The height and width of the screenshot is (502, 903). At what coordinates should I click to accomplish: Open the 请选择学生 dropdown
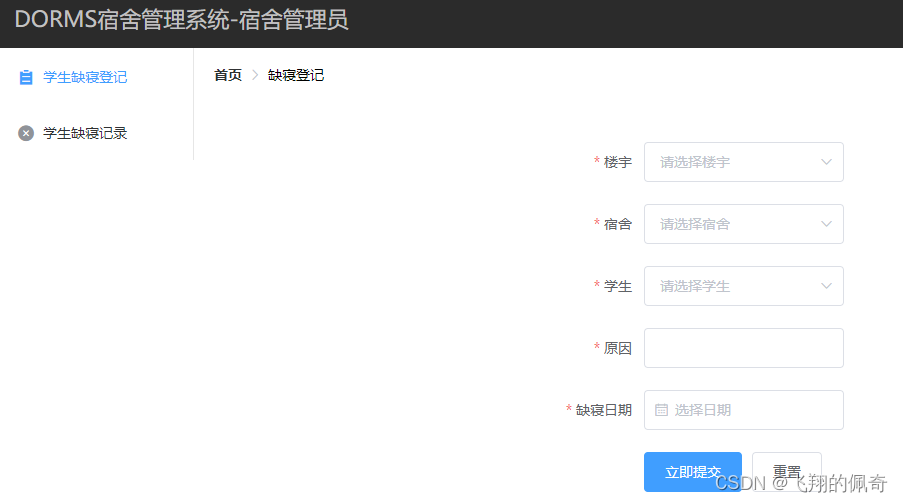point(743,286)
